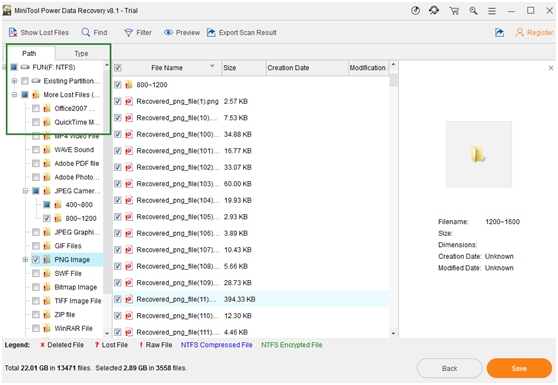Click tree panel scrollbar down arrow

[x=107, y=333]
